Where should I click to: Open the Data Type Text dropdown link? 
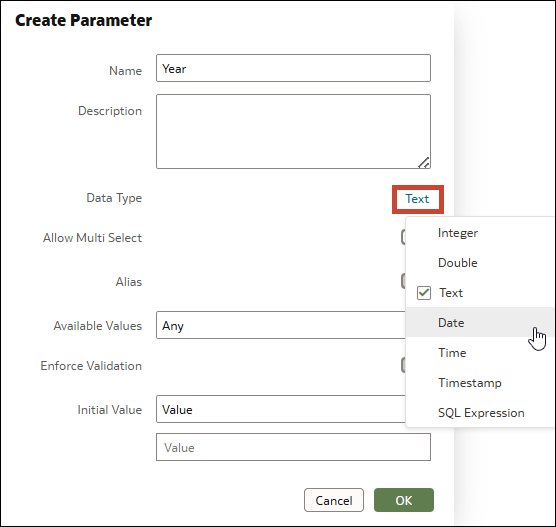pyautogui.click(x=417, y=199)
